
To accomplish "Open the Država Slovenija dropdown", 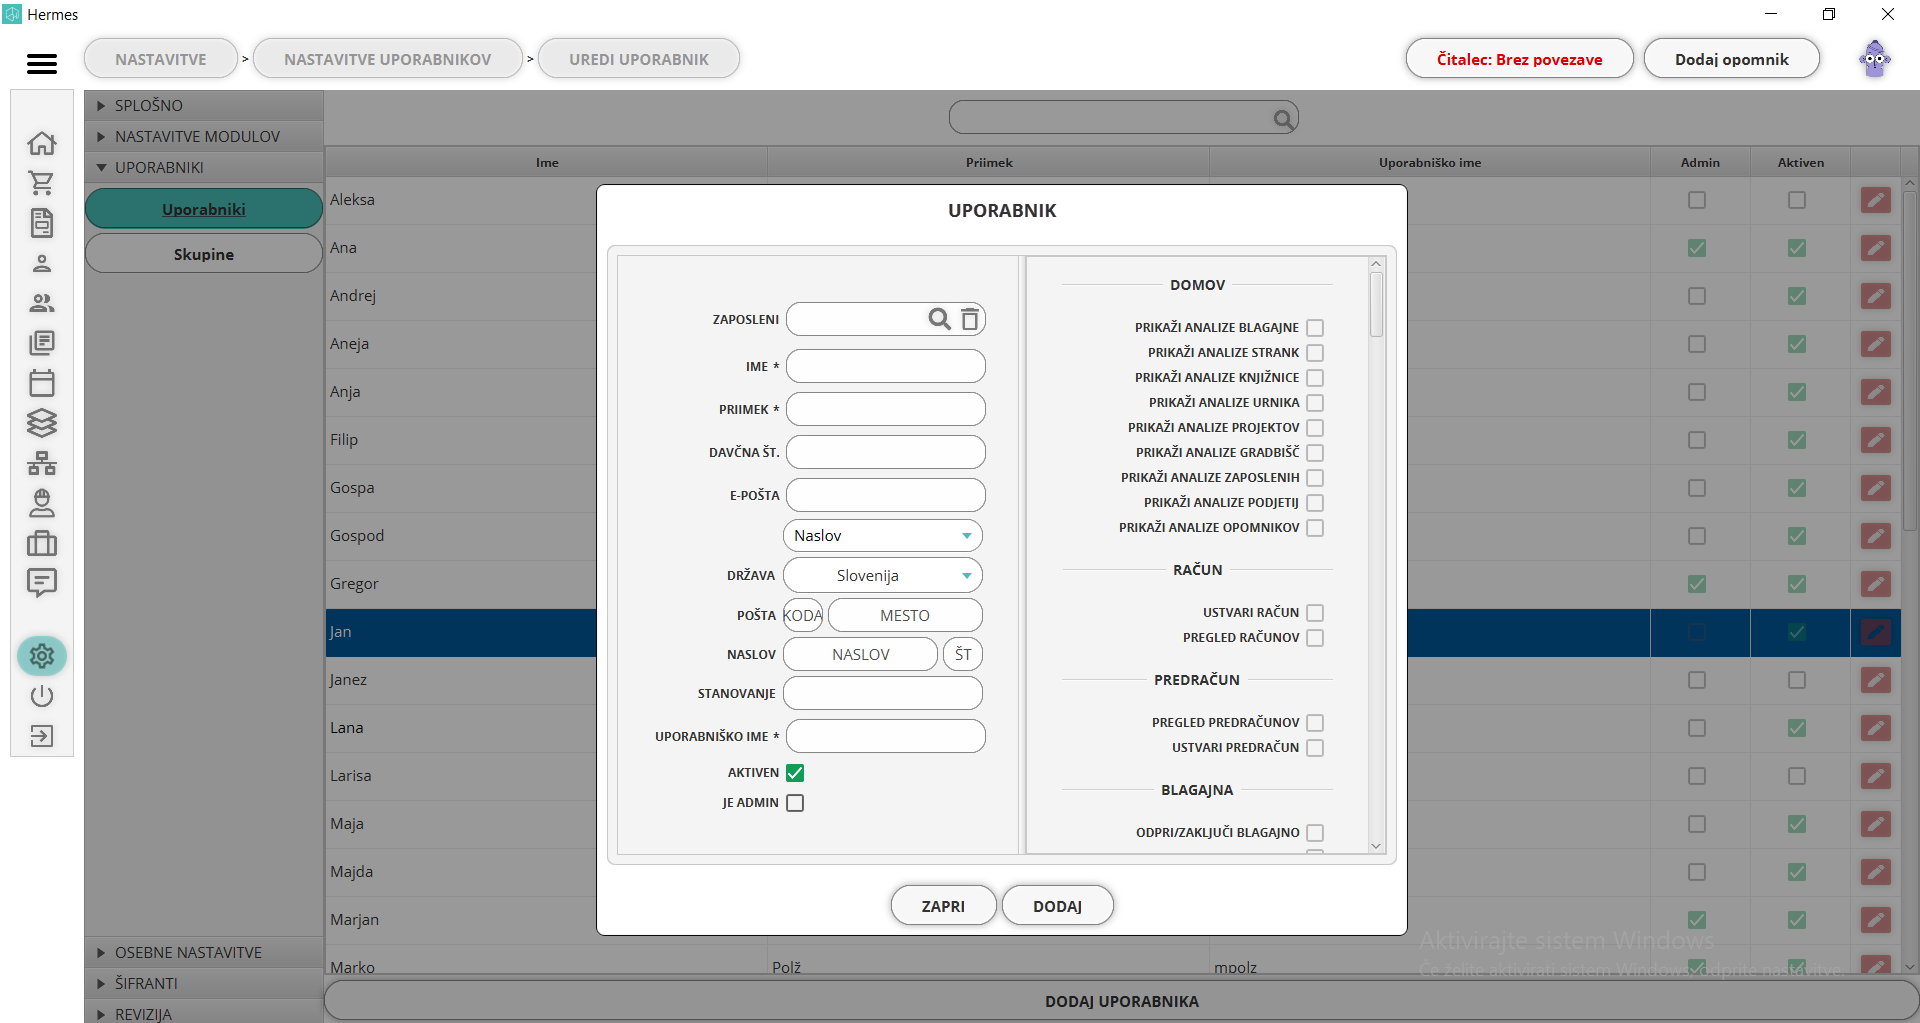I will point(883,576).
